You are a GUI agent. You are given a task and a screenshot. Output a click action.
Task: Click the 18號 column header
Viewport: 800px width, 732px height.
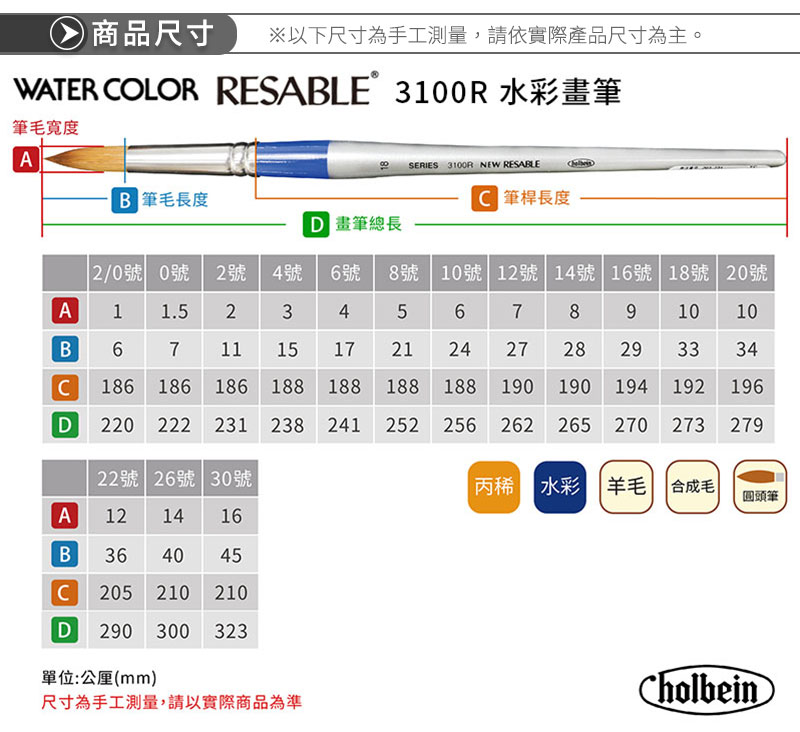688,273
